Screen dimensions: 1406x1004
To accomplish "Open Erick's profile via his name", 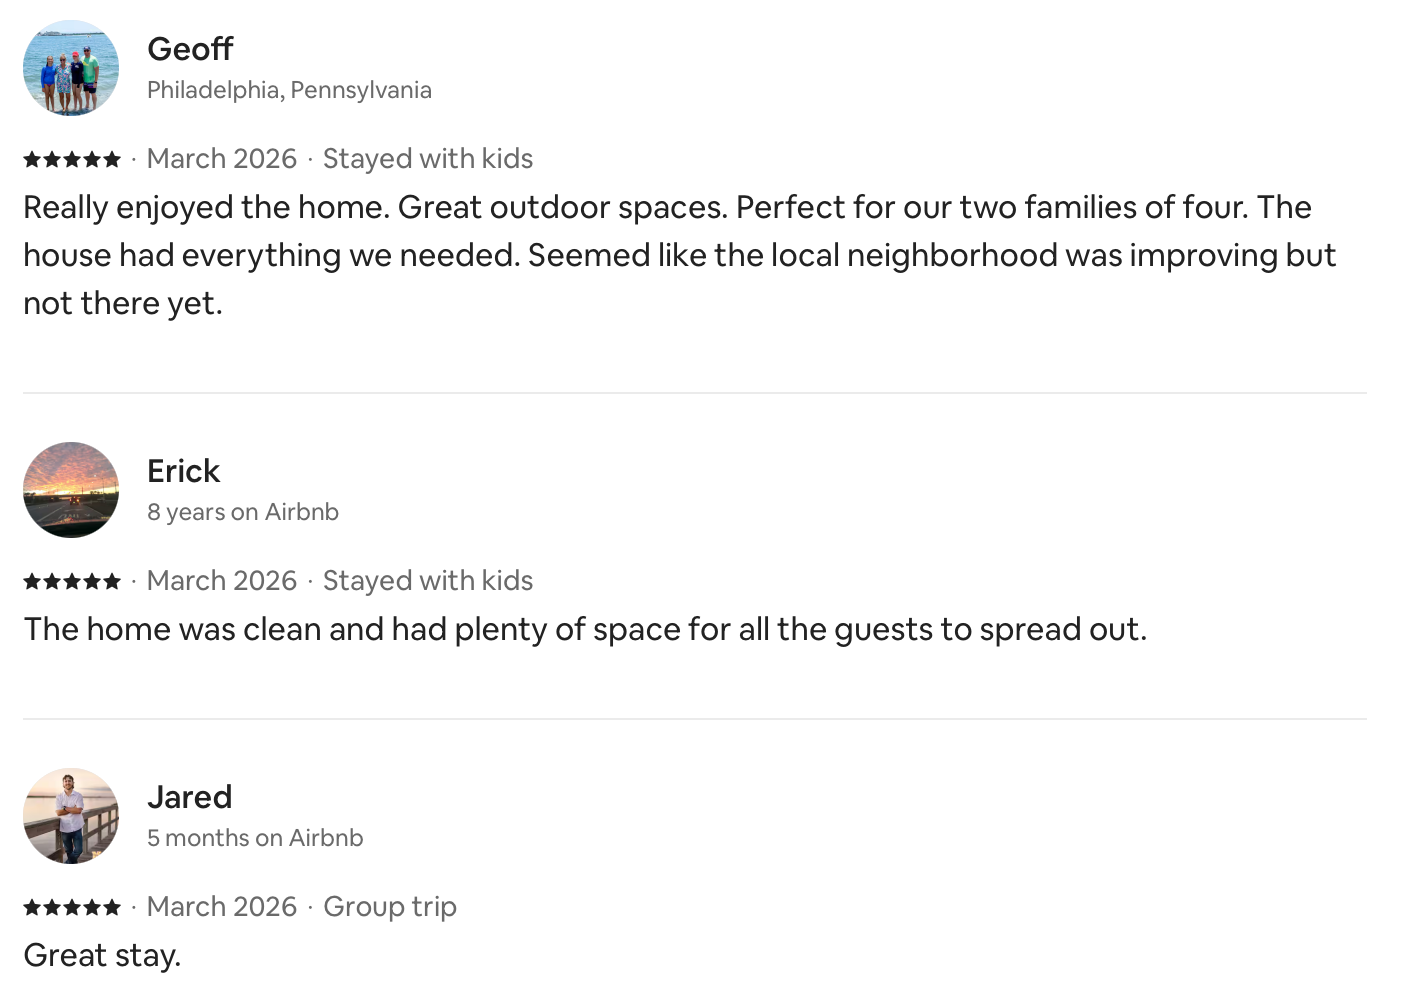I will click(x=183, y=471).
